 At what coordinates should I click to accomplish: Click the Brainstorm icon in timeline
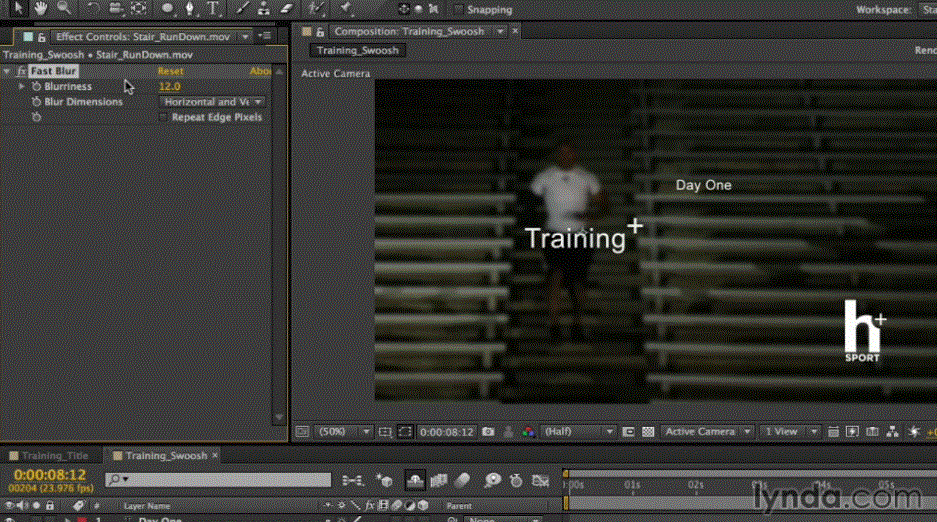coord(492,480)
